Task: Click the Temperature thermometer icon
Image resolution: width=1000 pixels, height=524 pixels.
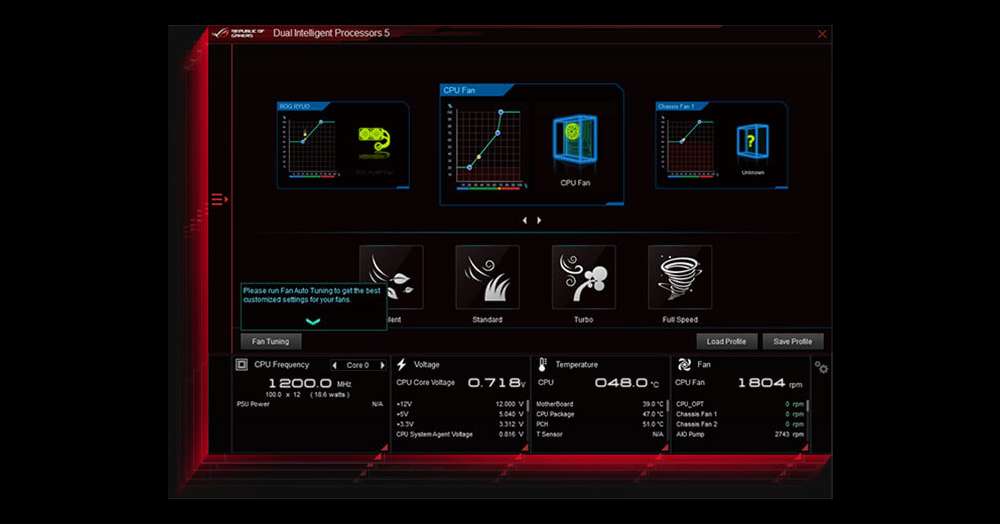Action: (x=543, y=365)
